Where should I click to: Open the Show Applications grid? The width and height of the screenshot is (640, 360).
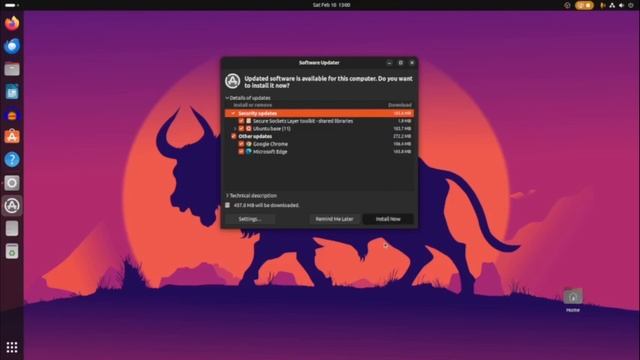pos(12,347)
